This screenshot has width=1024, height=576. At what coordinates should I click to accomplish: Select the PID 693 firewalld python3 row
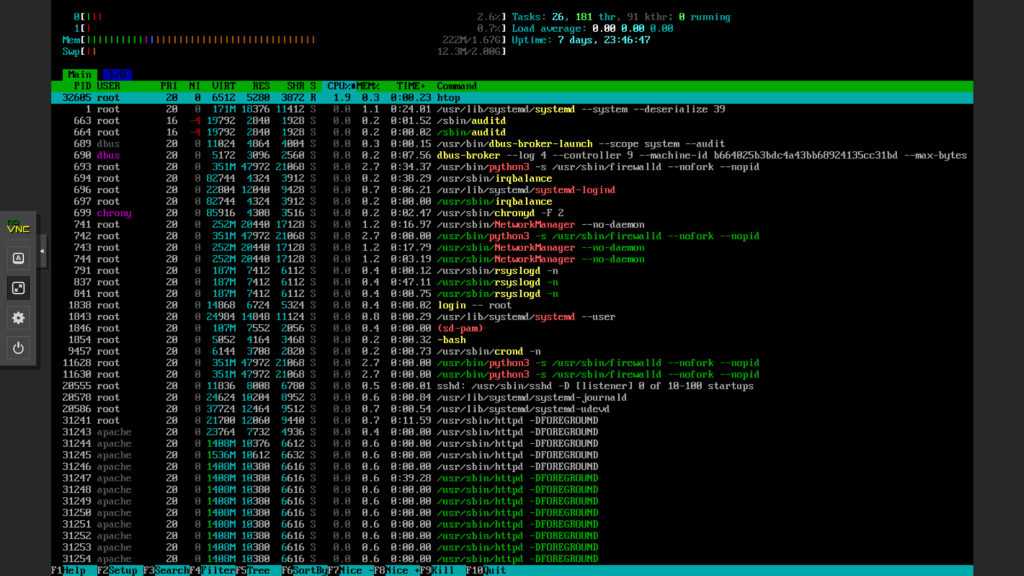[512, 167]
